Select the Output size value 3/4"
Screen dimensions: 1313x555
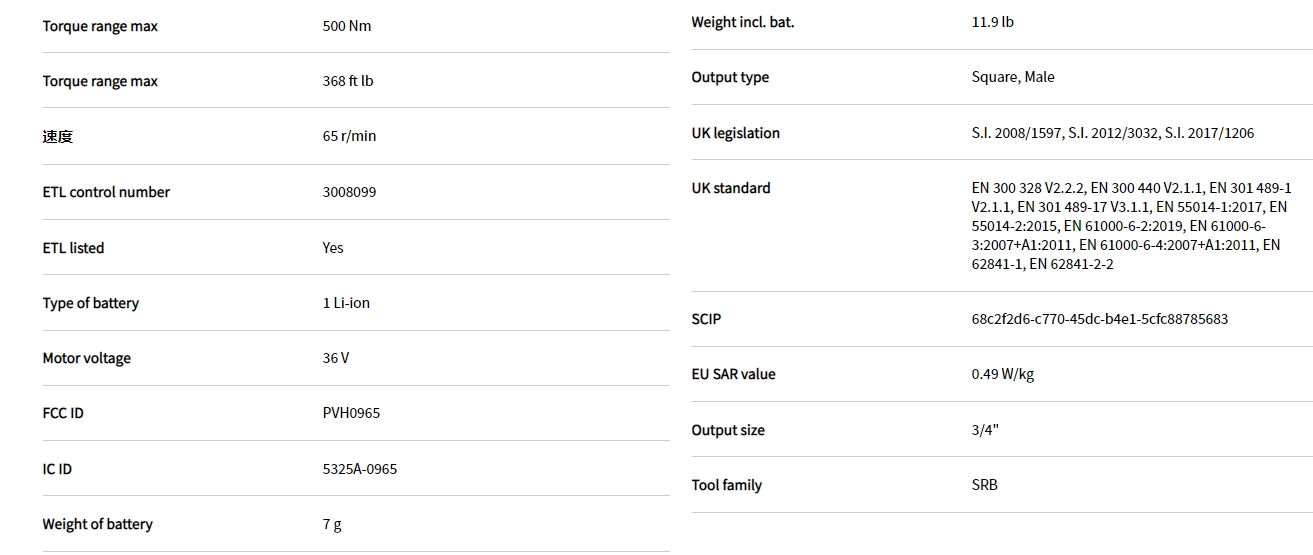984,430
